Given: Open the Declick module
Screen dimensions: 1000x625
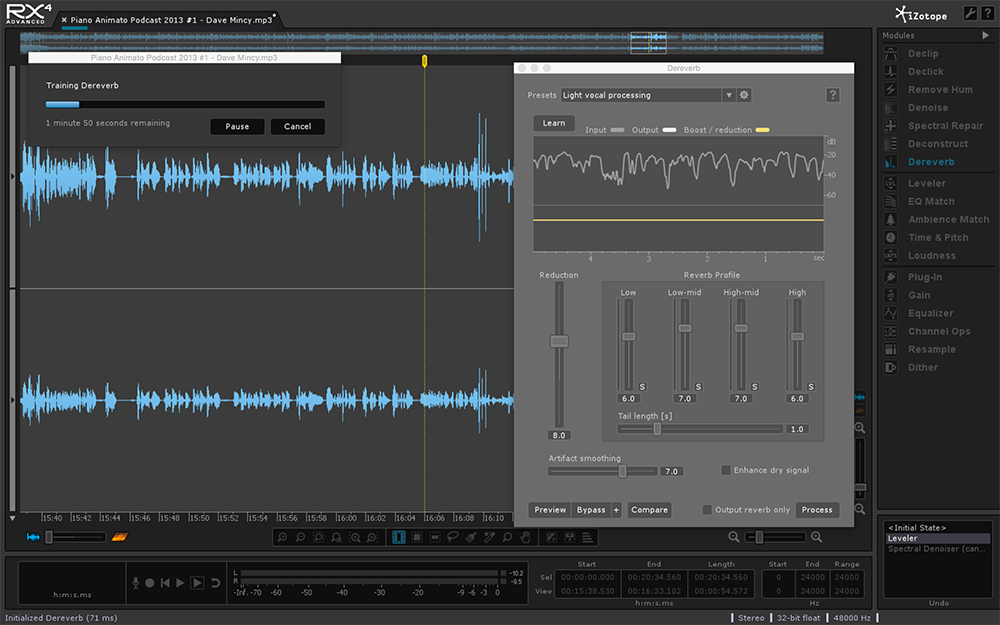Looking at the screenshot, I should point(925,71).
